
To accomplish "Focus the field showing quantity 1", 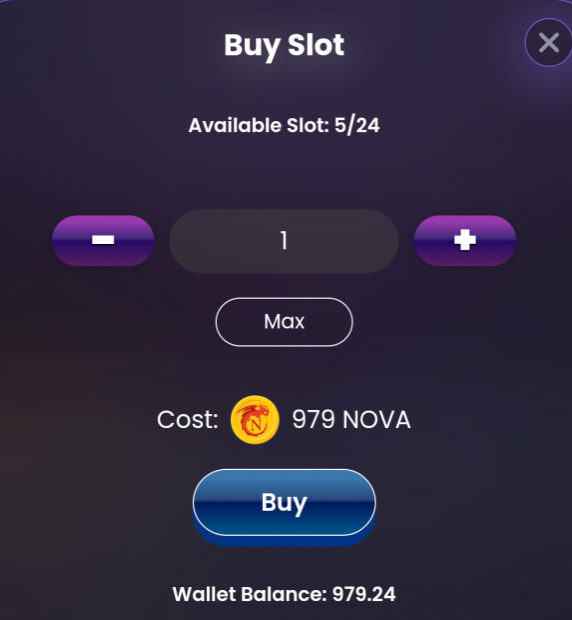I will 284,241.
